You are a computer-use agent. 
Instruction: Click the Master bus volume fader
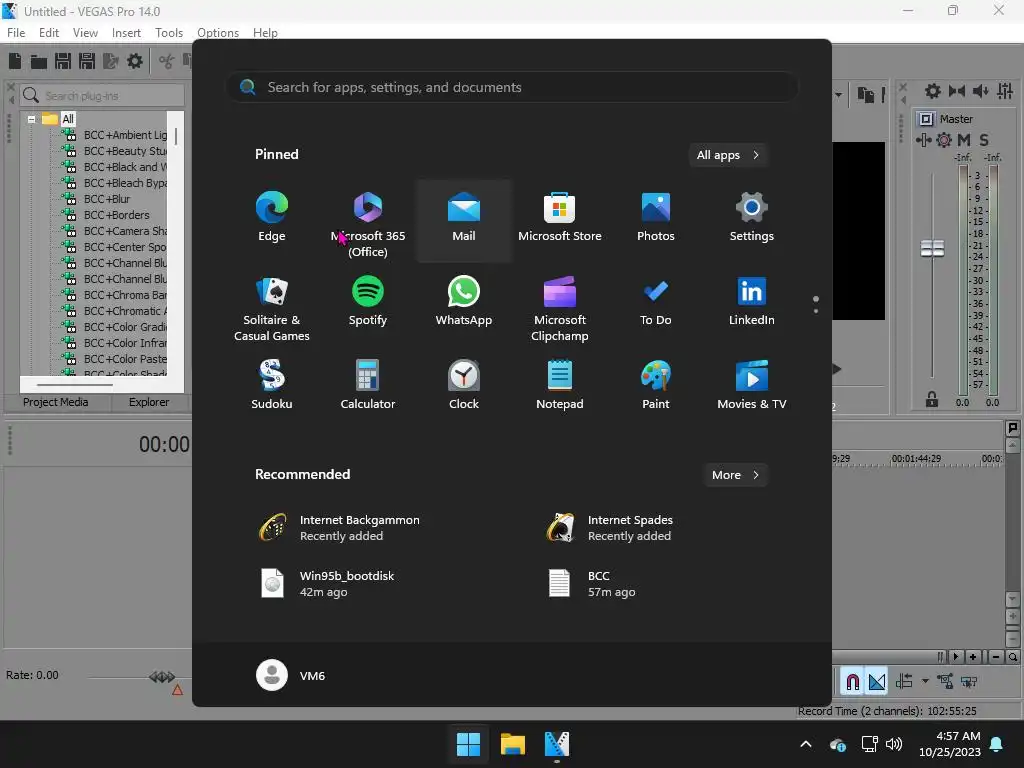(932, 248)
